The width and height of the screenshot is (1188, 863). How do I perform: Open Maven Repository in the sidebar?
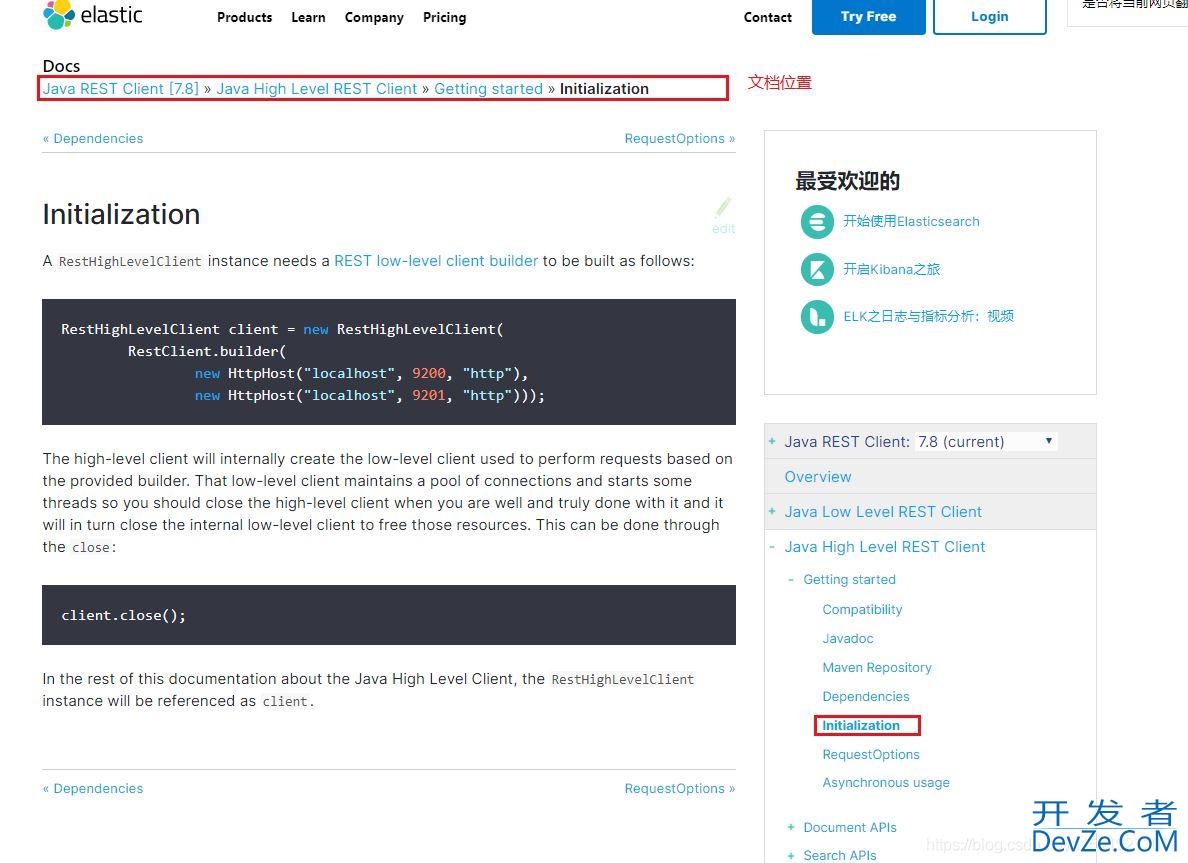pyautogui.click(x=877, y=668)
